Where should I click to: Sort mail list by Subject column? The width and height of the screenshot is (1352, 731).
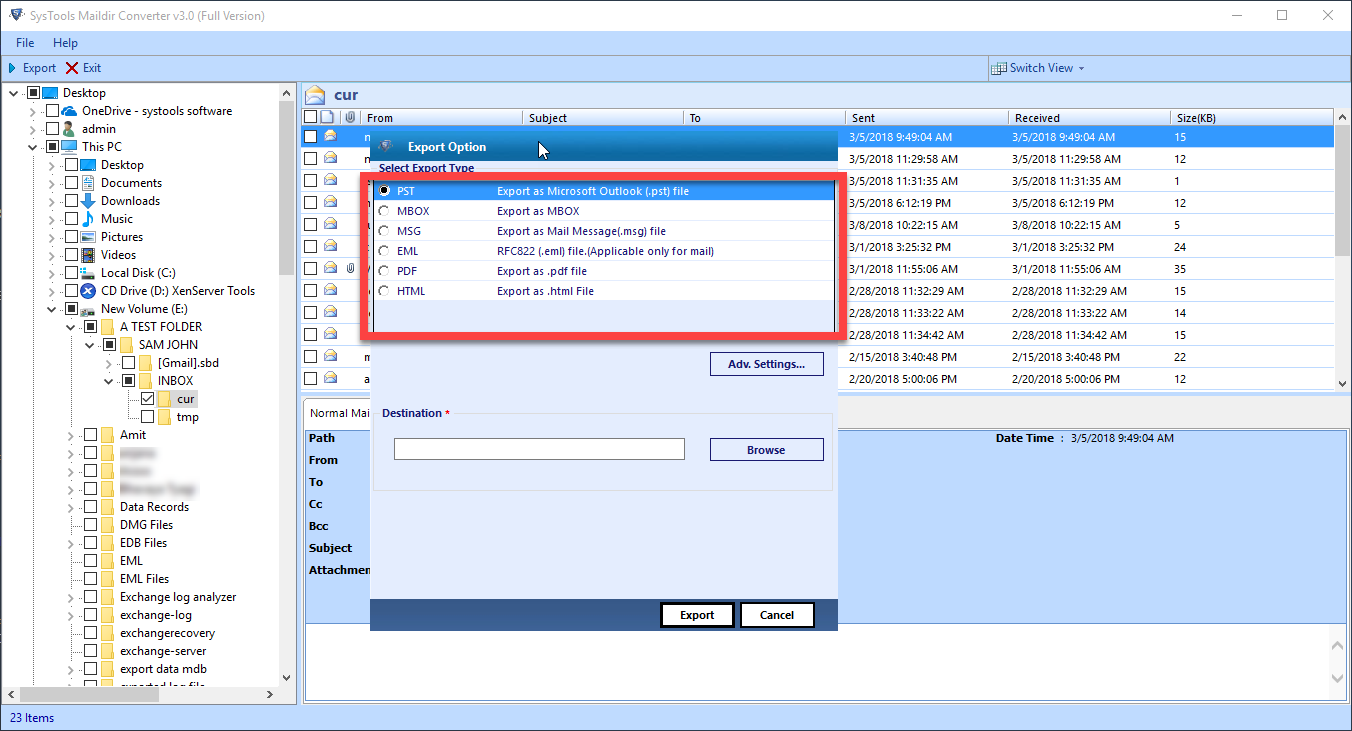[x=604, y=118]
